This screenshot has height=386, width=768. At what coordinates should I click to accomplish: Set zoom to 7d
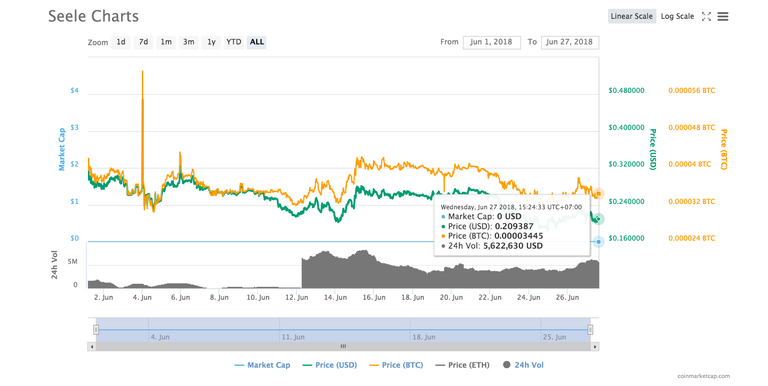pyautogui.click(x=144, y=42)
